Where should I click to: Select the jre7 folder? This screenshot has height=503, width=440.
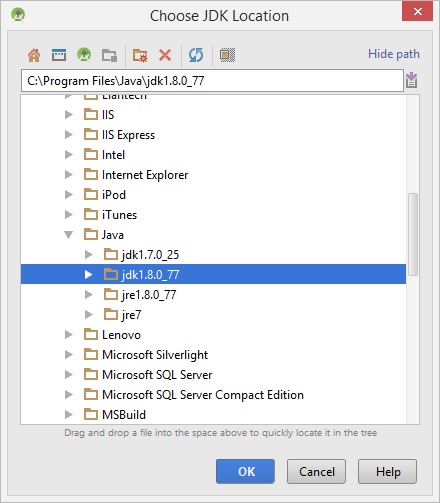122,315
